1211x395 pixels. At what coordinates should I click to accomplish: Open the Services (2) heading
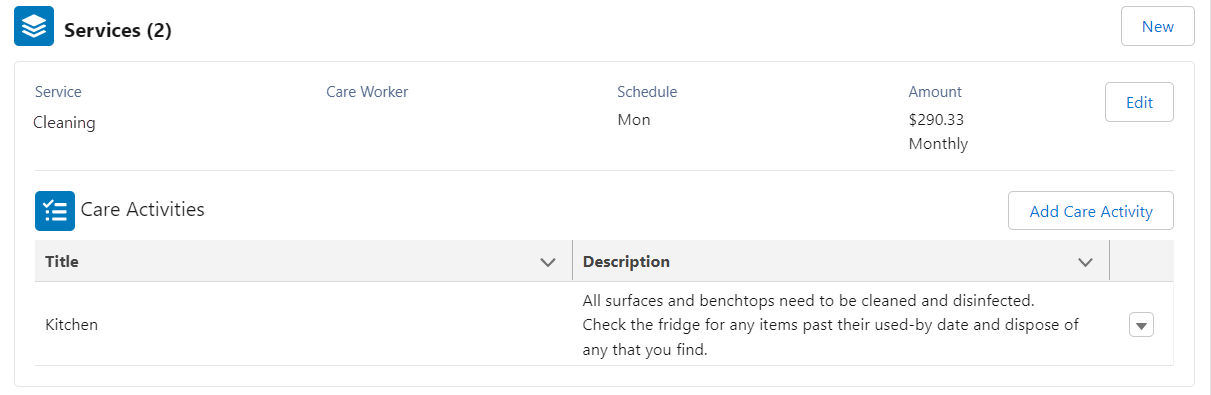118,31
